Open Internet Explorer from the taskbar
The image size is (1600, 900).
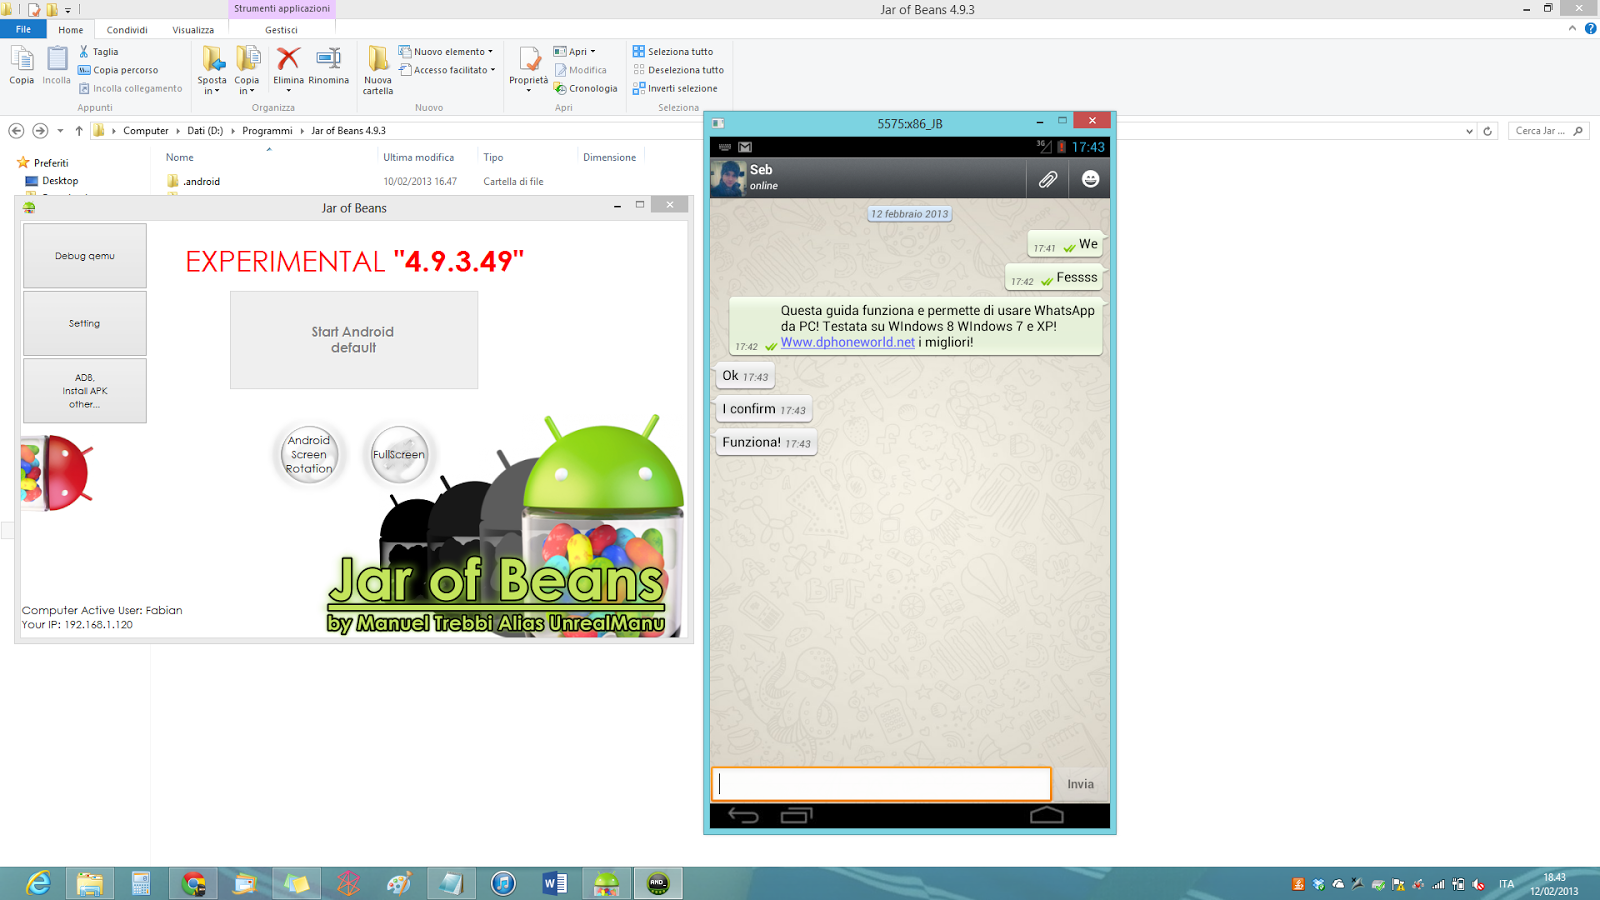[38, 883]
